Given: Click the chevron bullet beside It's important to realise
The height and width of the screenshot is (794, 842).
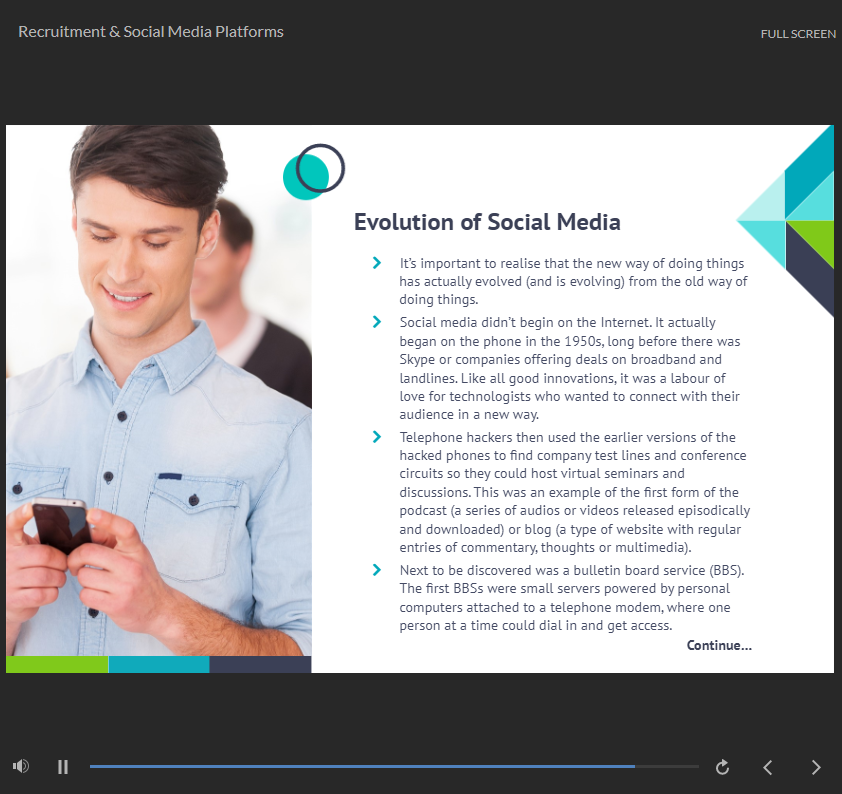Looking at the screenshot, I should [x=377, y=263].
